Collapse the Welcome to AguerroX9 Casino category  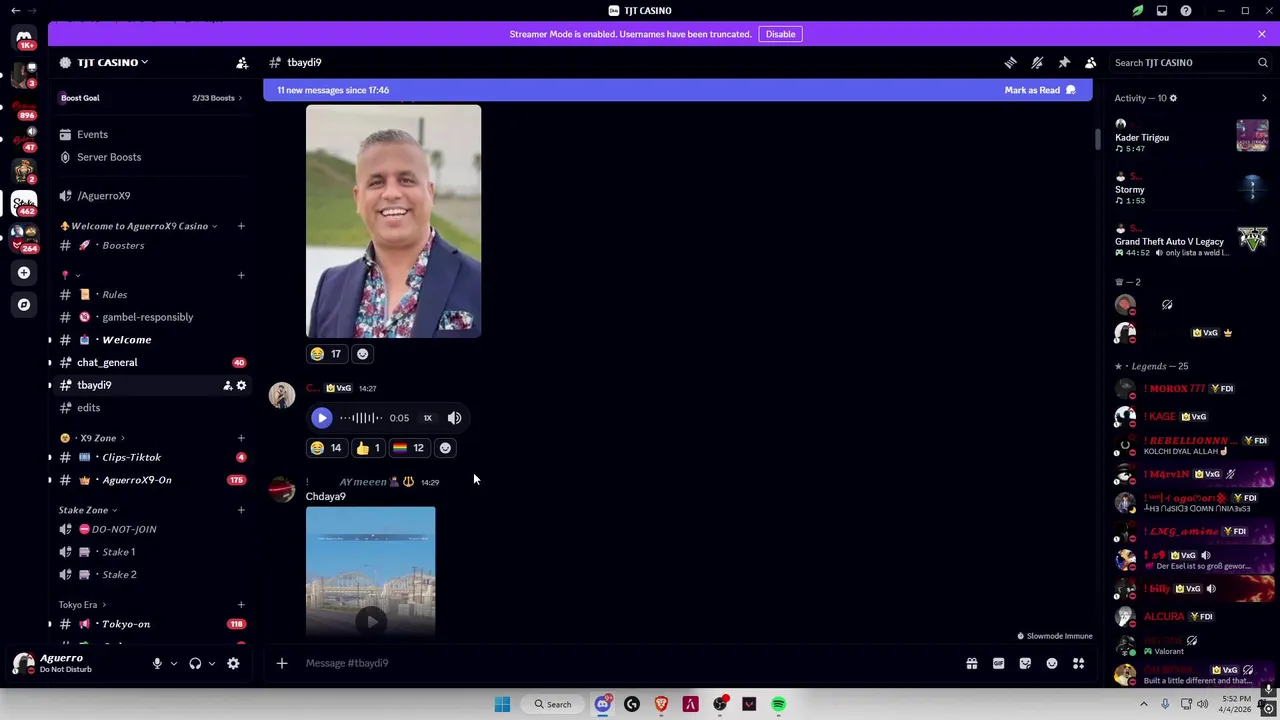coord(139,226)
